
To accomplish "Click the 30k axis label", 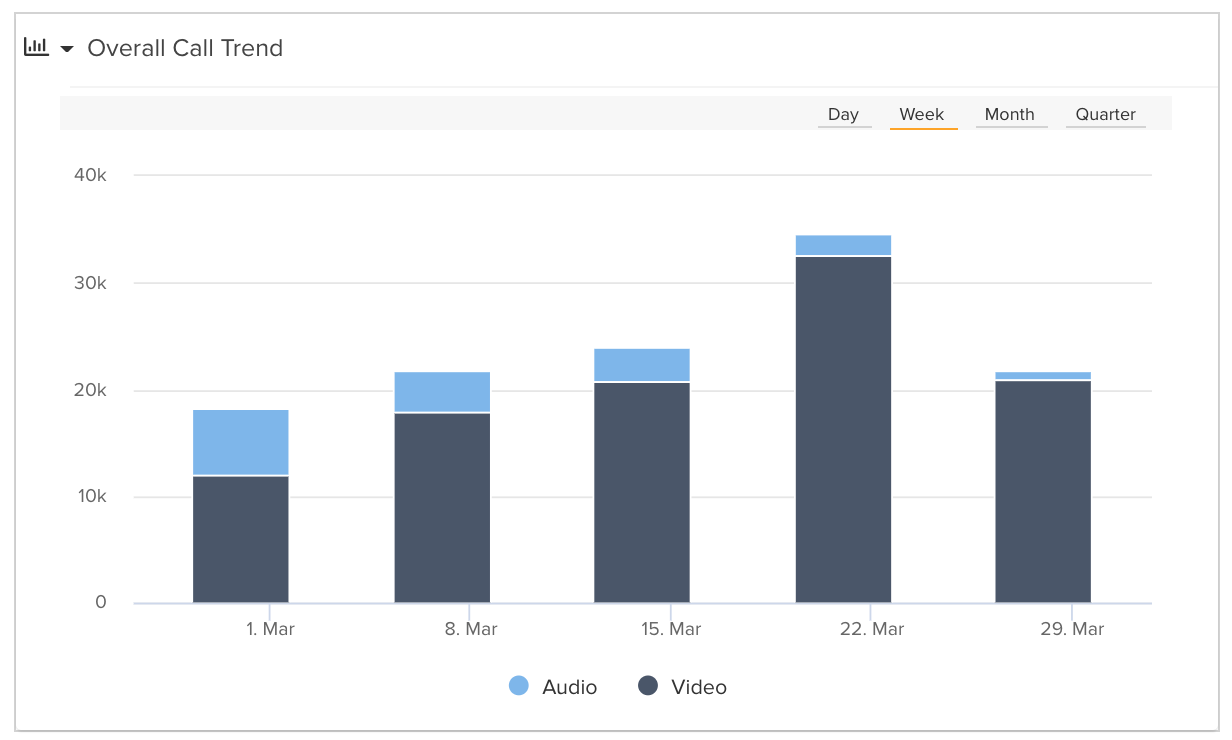I will click(90, 283).
